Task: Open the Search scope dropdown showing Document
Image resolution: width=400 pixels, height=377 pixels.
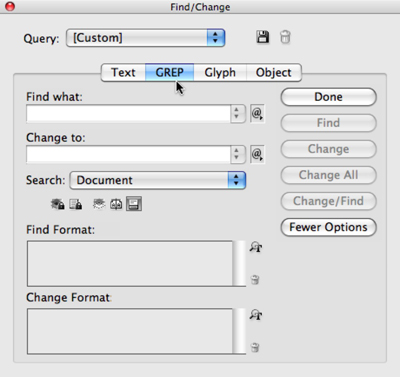Action: [158, 180]
